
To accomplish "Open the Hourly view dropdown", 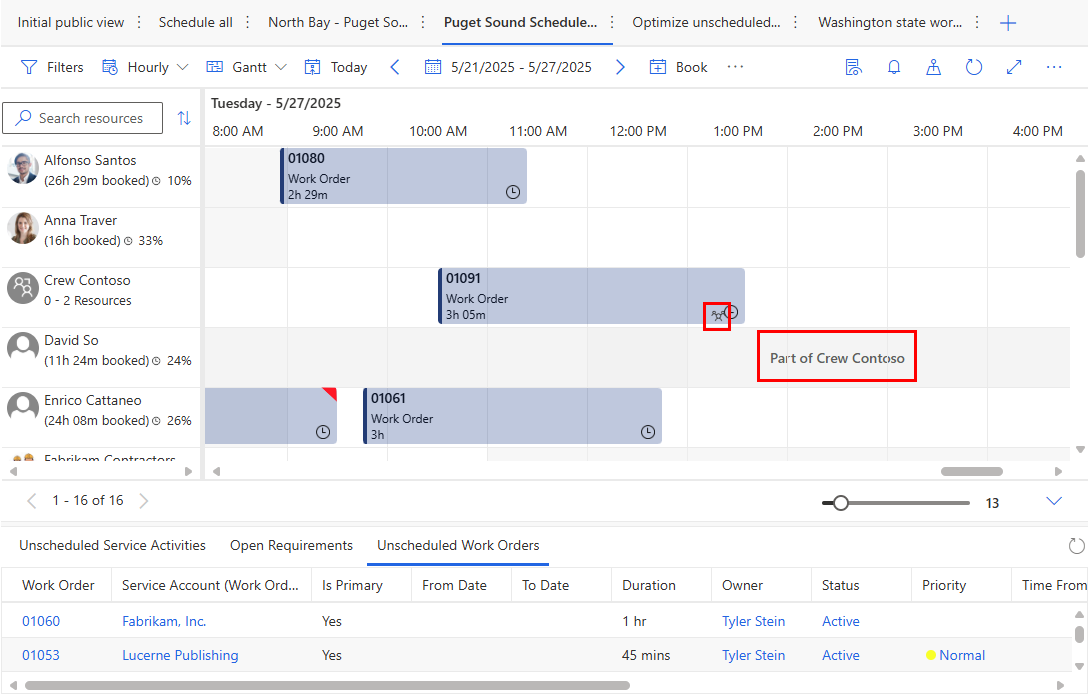I will (145, 67).
